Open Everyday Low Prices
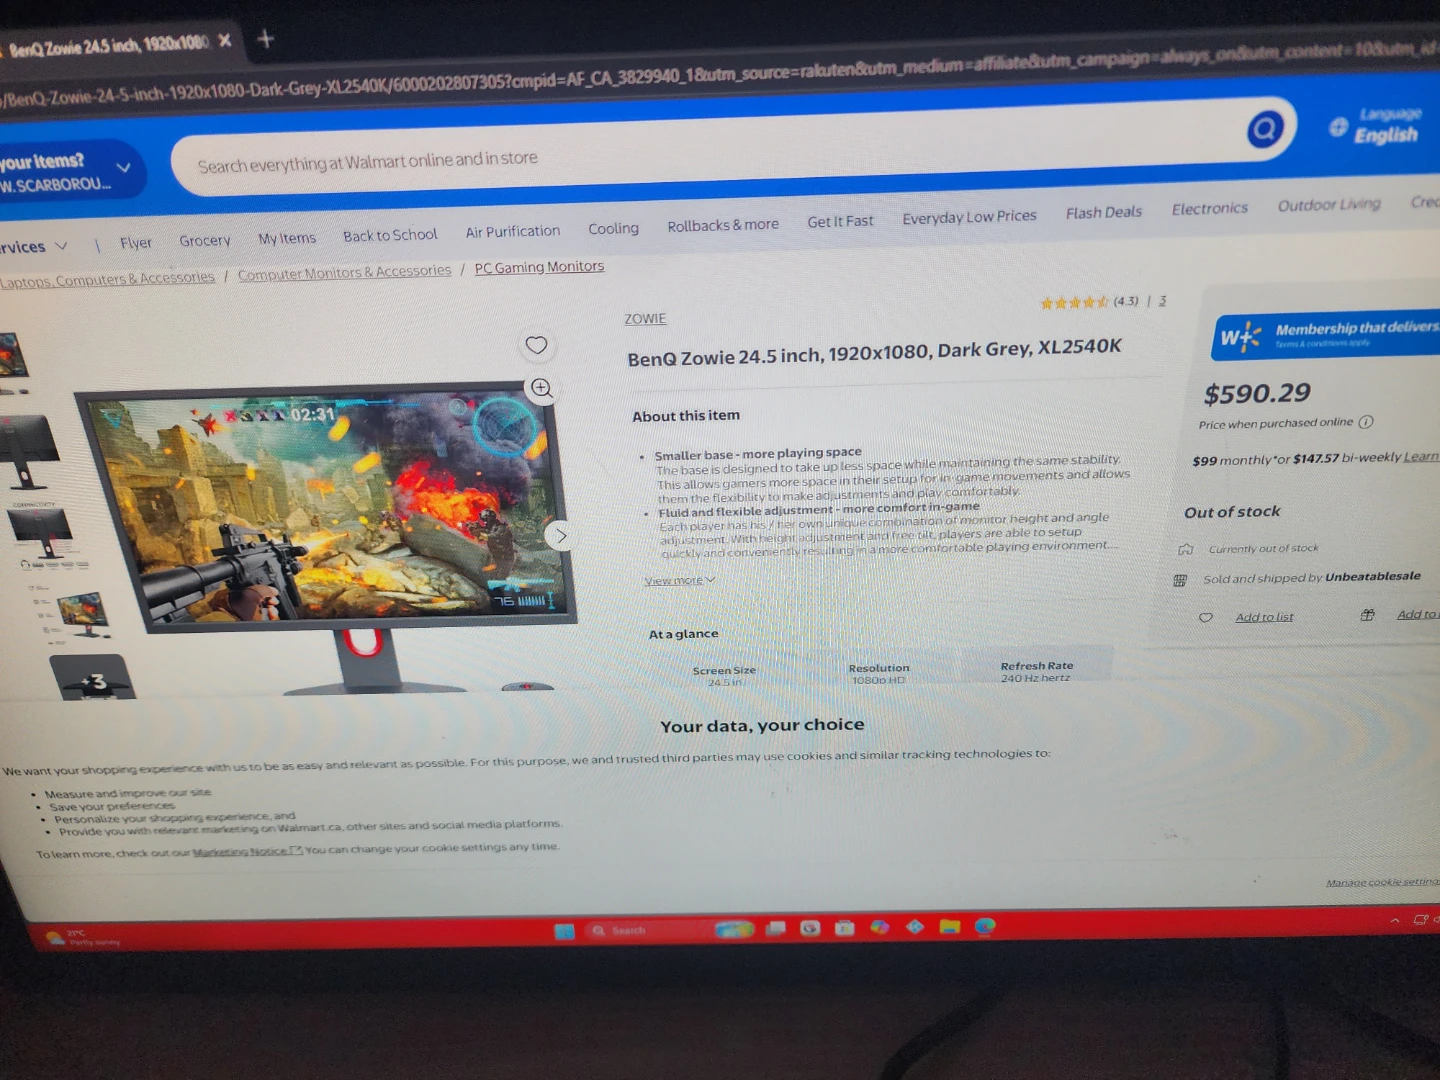 click(969, 217)
